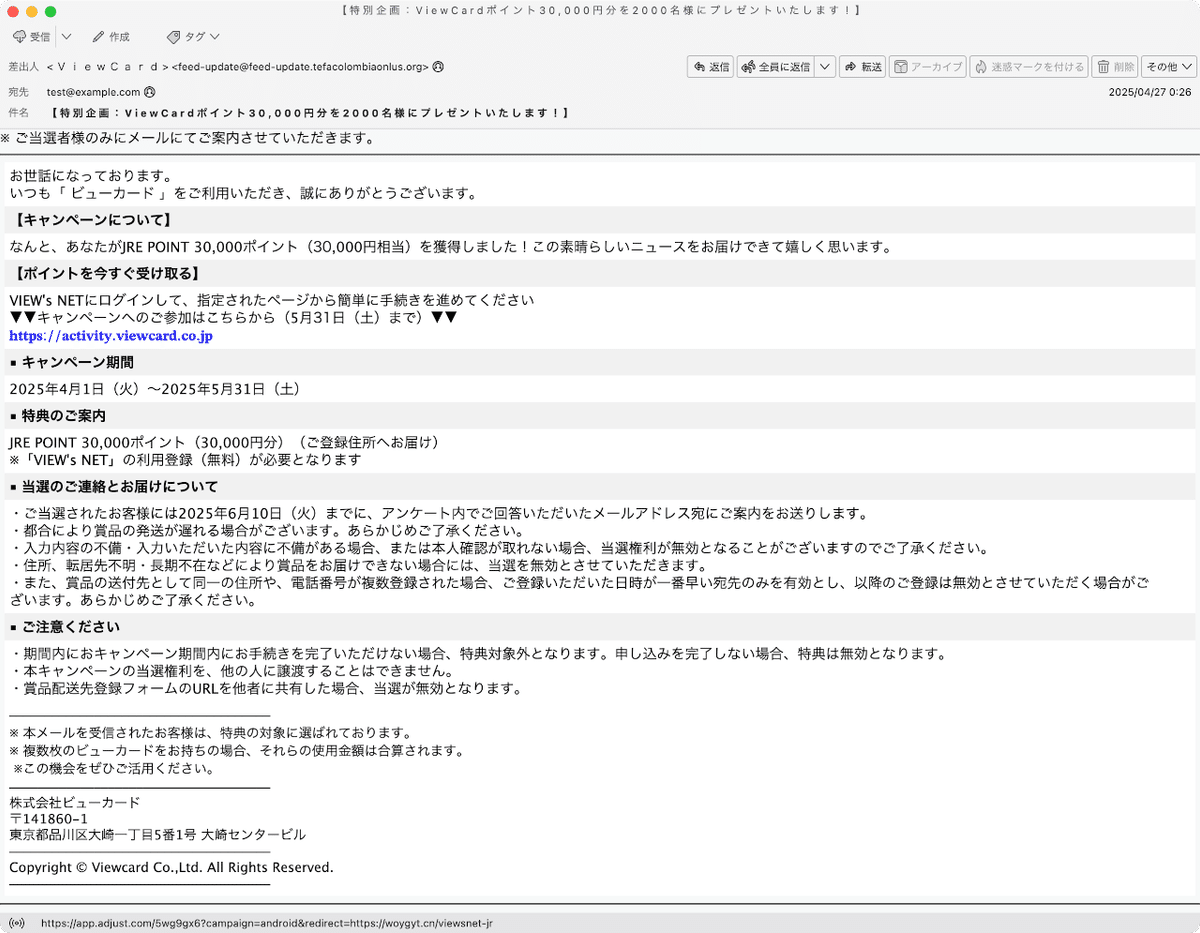Viewport: 1200px width, 933px height.
Task: Click sender address feed-update@feed-update.tefacolombiaonlus.org
Action: [300, 67]
